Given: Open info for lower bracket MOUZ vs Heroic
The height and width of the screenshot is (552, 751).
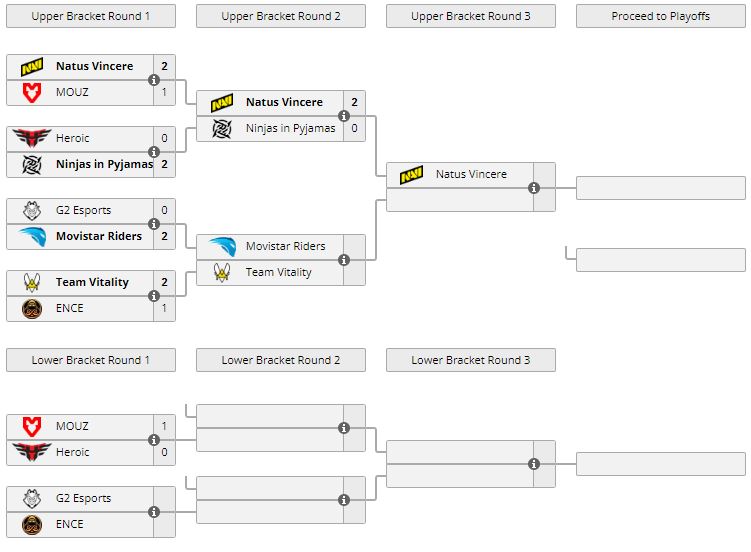Looking at the screenshot, I should (154, 440).
